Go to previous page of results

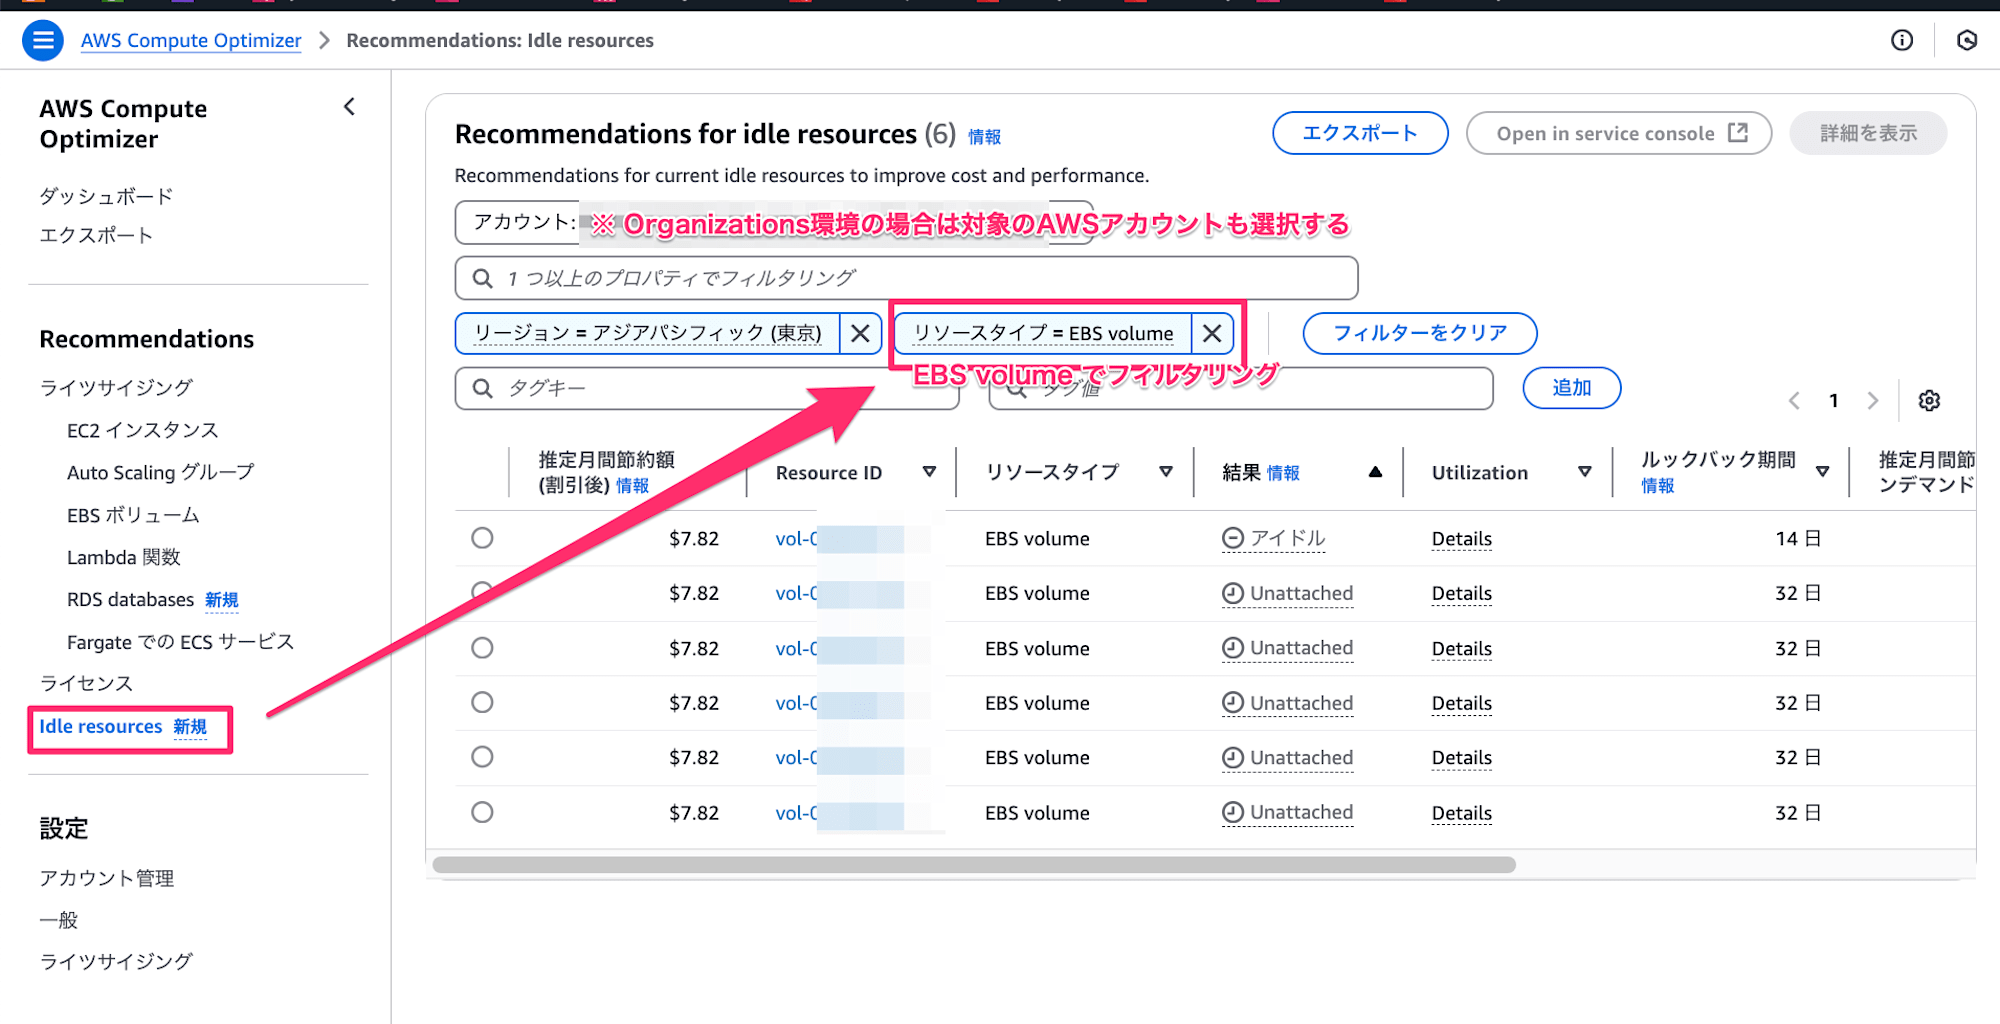tap(1794, 401)
